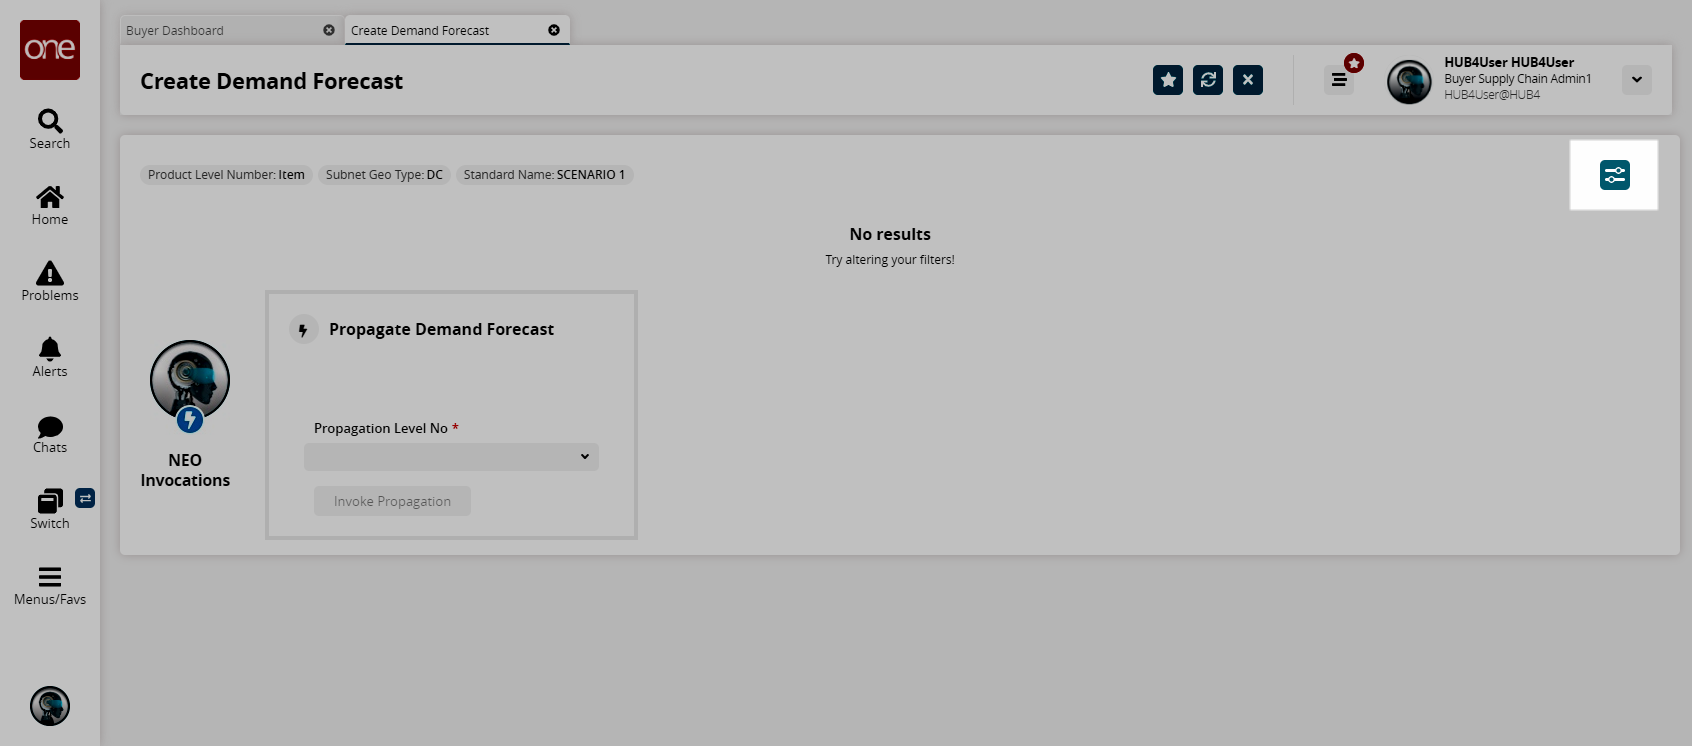Click the ONE Network logo
1692x746 pixels.
(x=50, y=50)
